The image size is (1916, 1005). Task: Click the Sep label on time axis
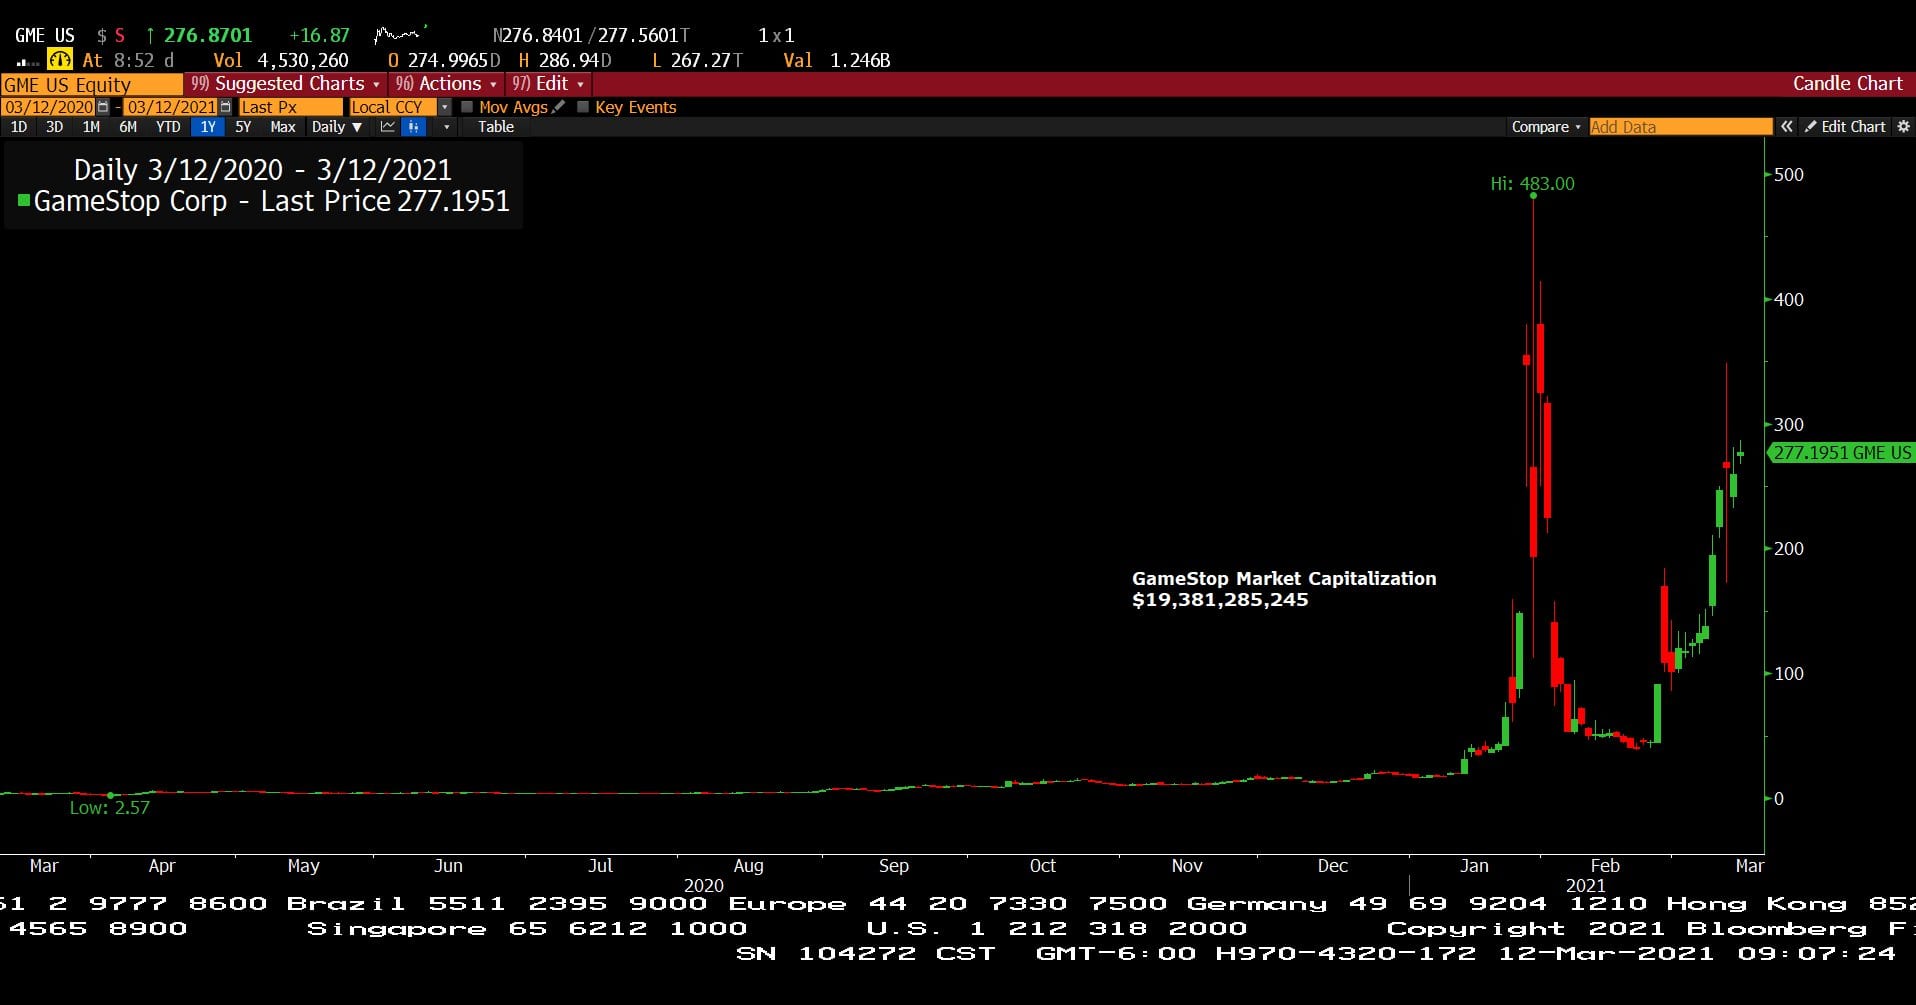(x=894, y=866)
